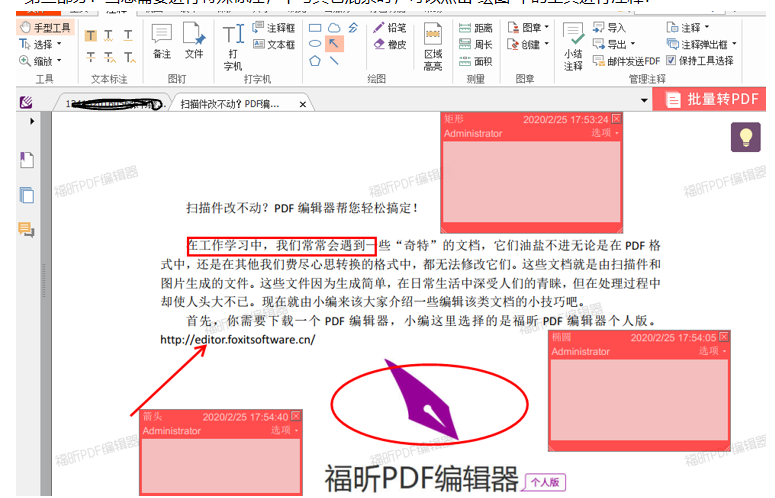
Task: Select the 注释框 callout tool
Action: pos(273,28)
